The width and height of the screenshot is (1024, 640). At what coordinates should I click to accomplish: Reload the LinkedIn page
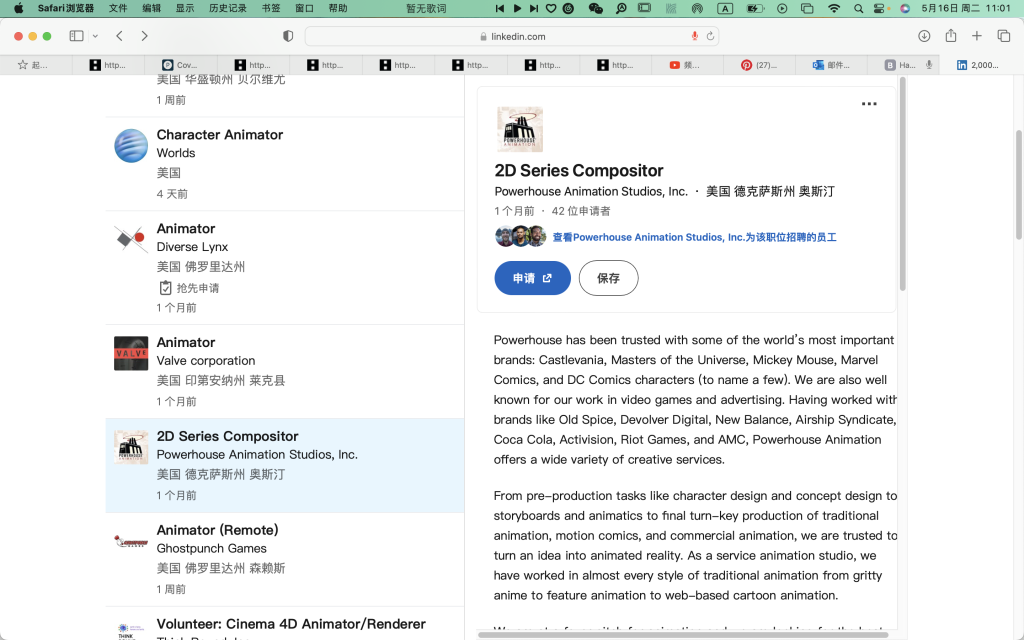(710, 36)
